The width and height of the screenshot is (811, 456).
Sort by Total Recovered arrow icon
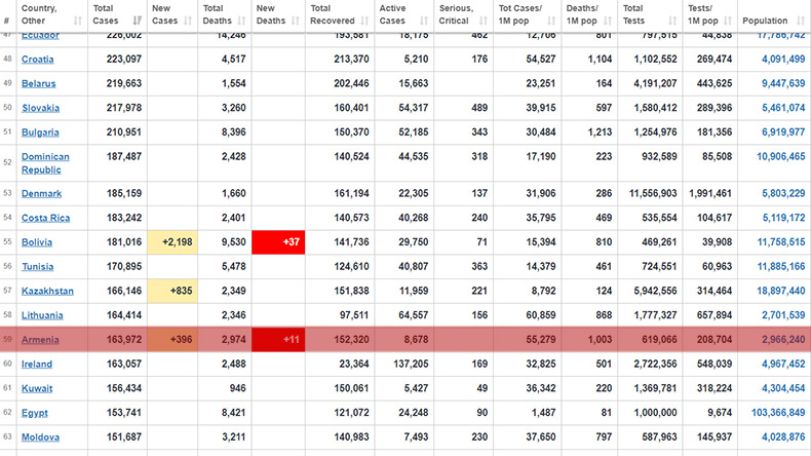(x=365, y=21)
